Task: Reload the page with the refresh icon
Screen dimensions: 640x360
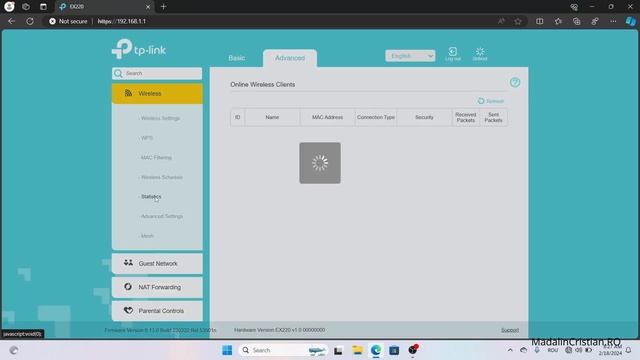Action: (x=30, y=21)
